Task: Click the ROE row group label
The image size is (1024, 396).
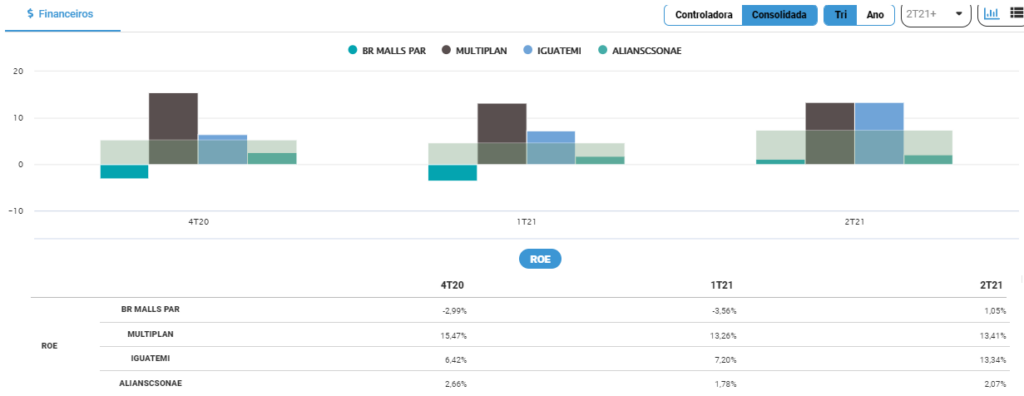Action: (50, 346)
